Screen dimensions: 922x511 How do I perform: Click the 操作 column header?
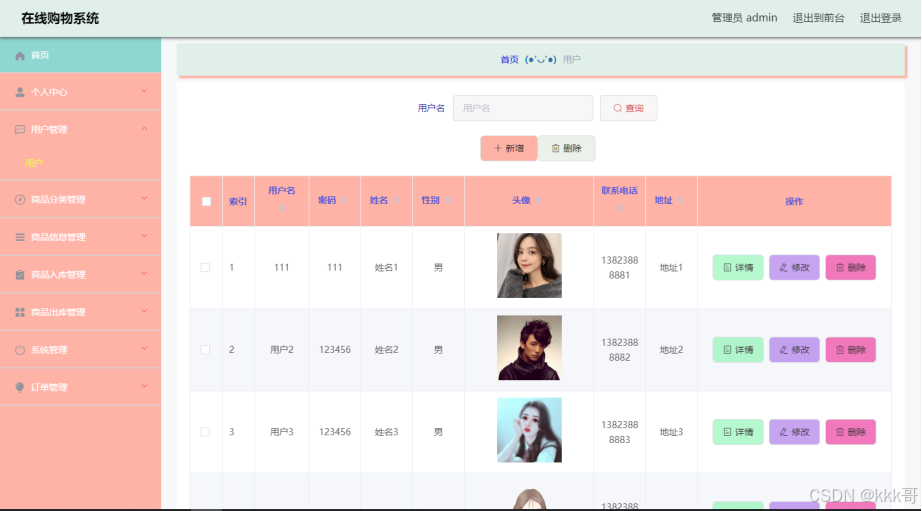pos(794,201)
